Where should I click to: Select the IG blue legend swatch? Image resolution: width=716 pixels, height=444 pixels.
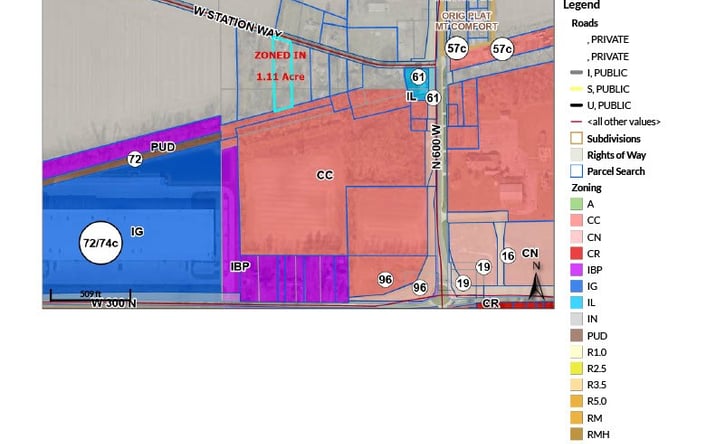point(576,286)
